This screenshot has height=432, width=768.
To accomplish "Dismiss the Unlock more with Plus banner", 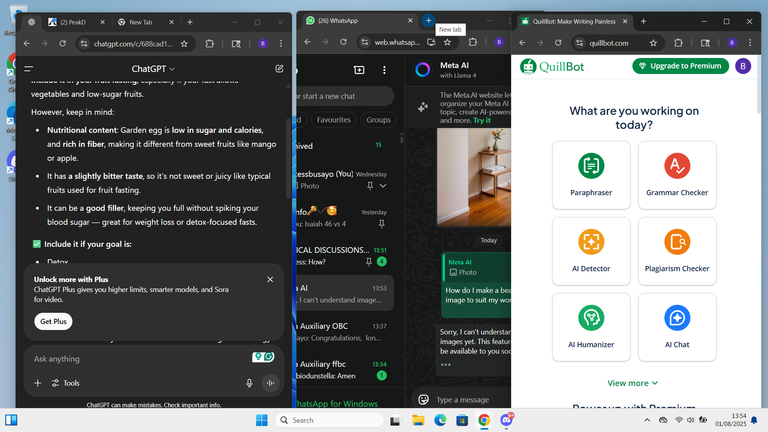I will point(270,279).
